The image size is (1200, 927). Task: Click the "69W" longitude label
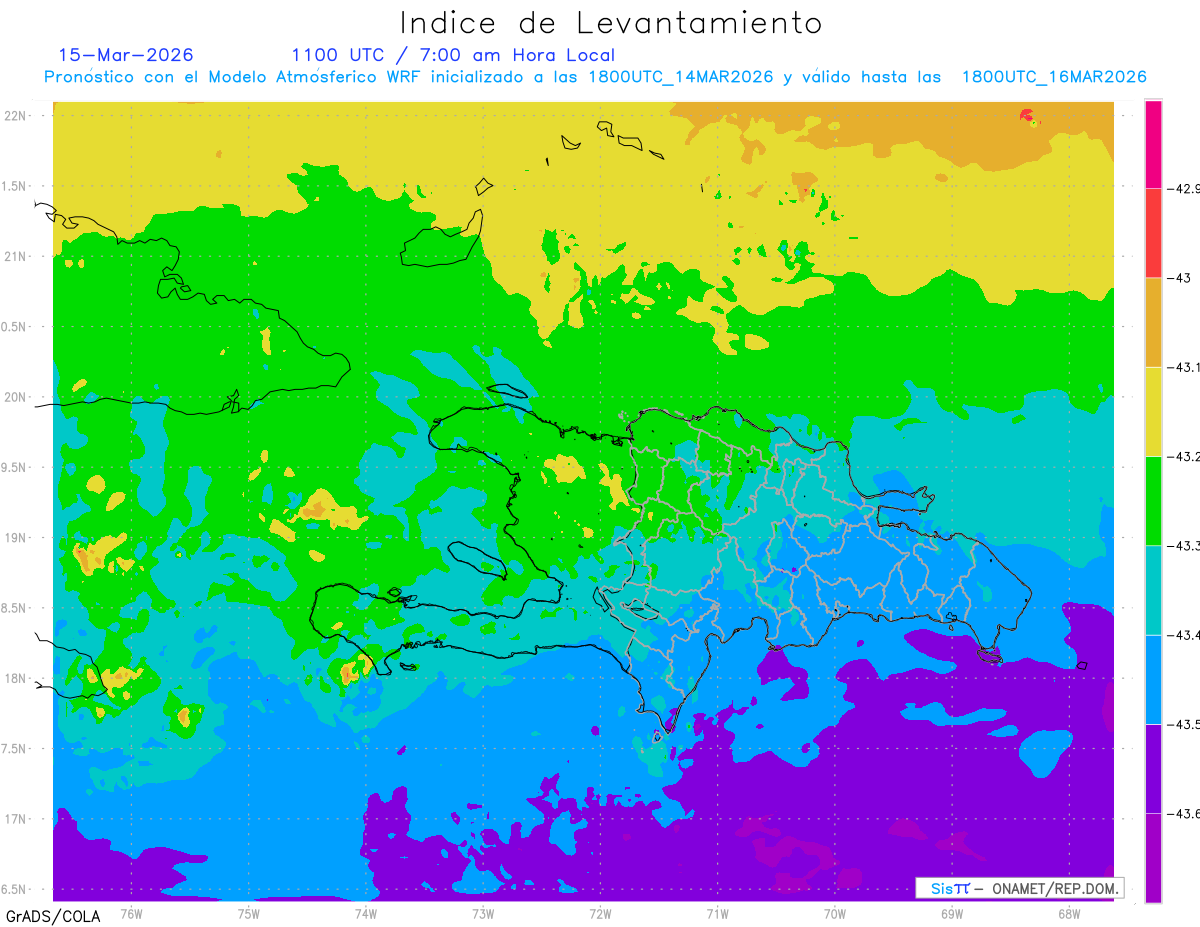click(952, 914)
